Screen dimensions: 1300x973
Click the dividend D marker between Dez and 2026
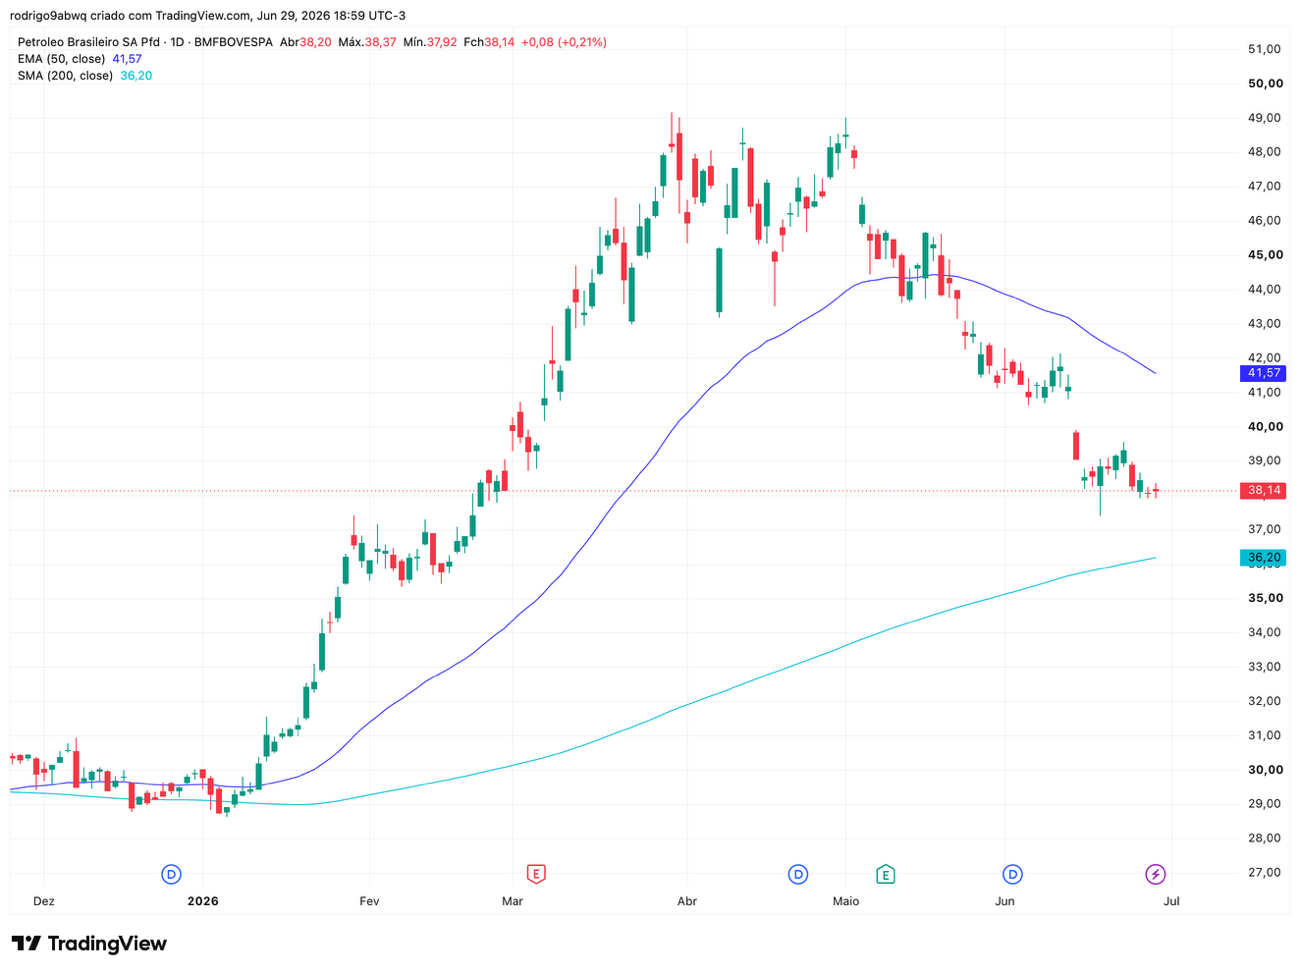[171, 875]
